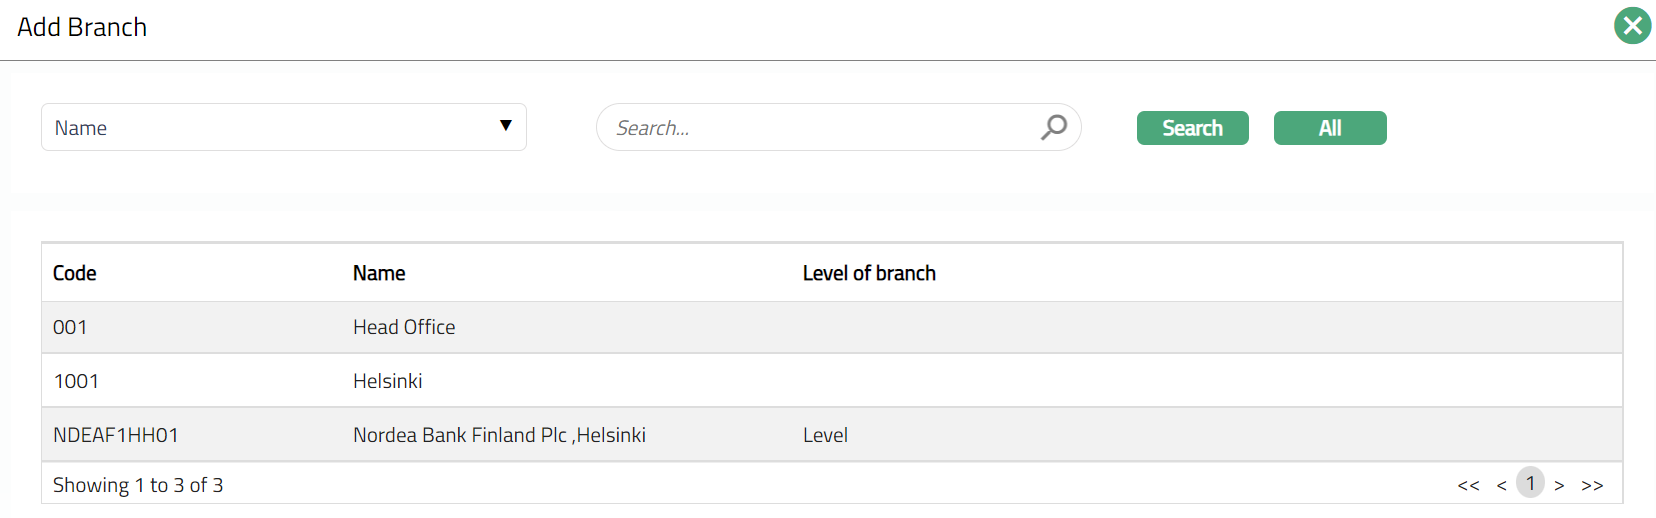
Task: Sort by the Name column header
Action: click(x=379, y=273)
